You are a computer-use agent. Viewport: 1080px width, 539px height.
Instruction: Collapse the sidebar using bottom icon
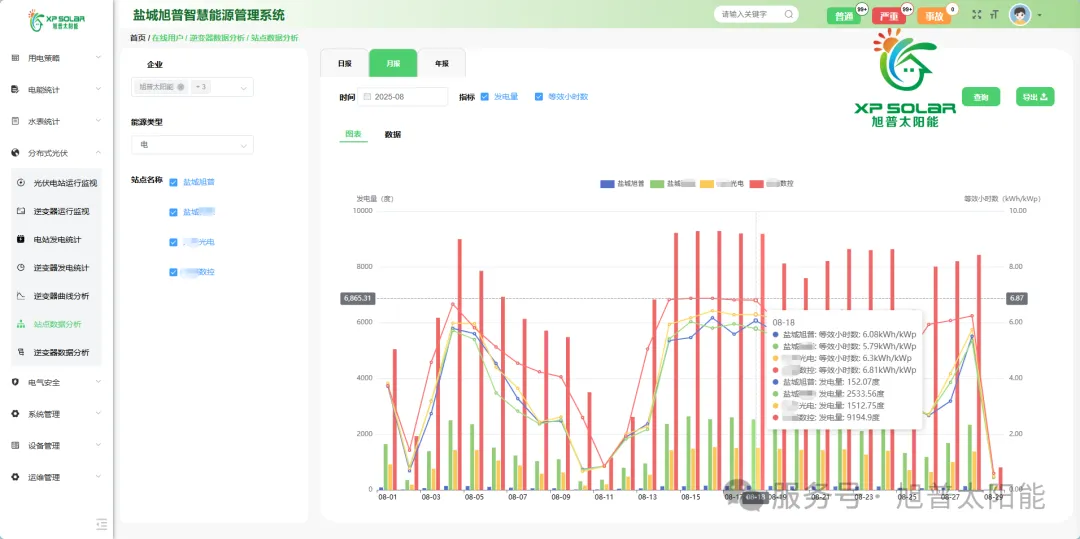click(101, 523)
